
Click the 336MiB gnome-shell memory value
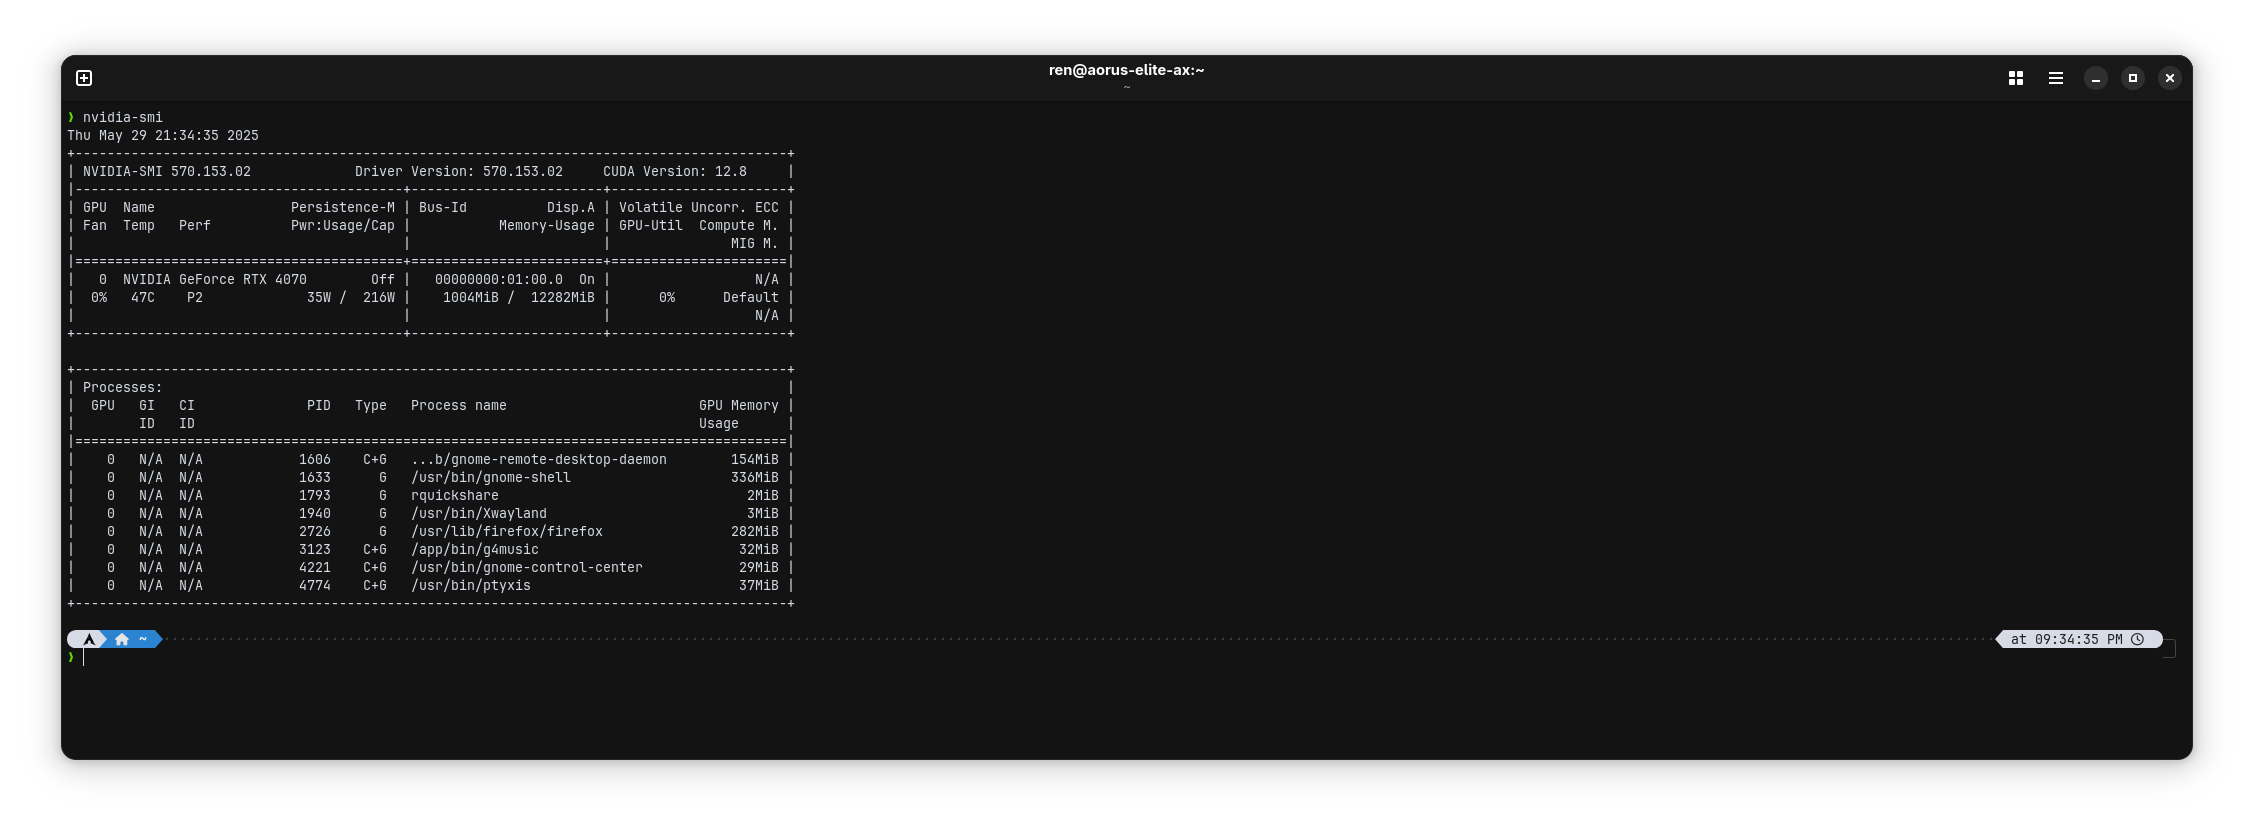755,477
